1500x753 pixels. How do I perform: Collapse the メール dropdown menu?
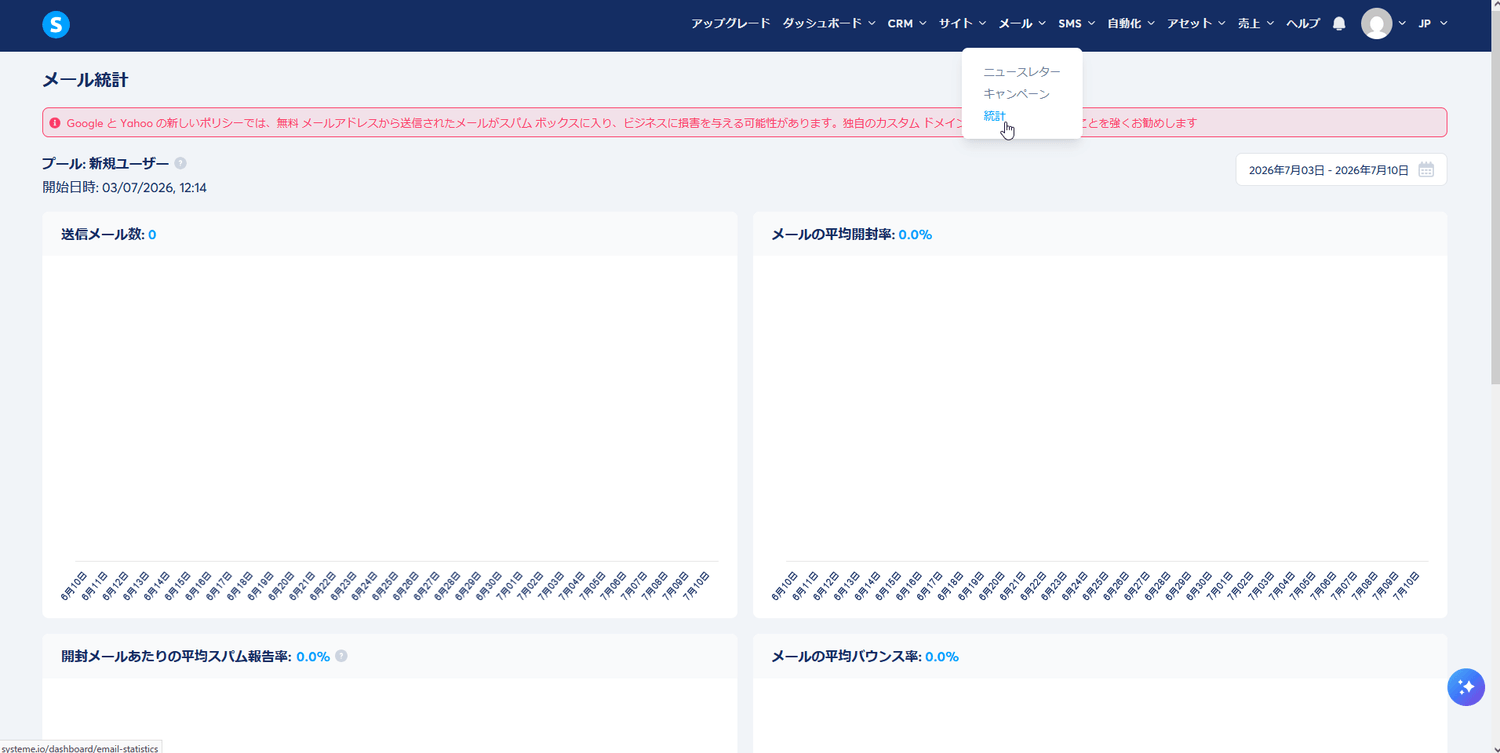click(1022, 23)
